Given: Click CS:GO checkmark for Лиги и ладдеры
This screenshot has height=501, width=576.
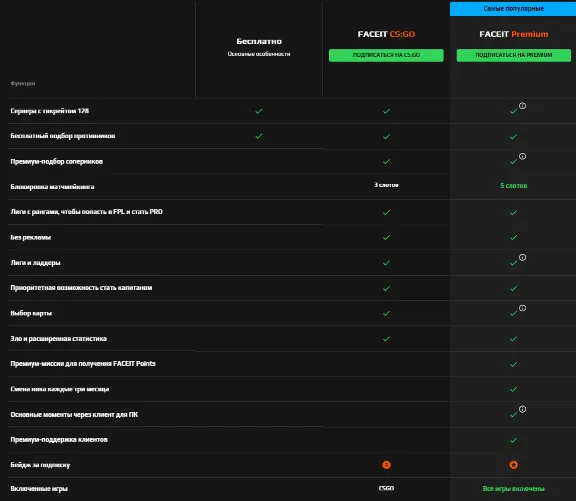Looking at the screenshot, I should [386, 263].
